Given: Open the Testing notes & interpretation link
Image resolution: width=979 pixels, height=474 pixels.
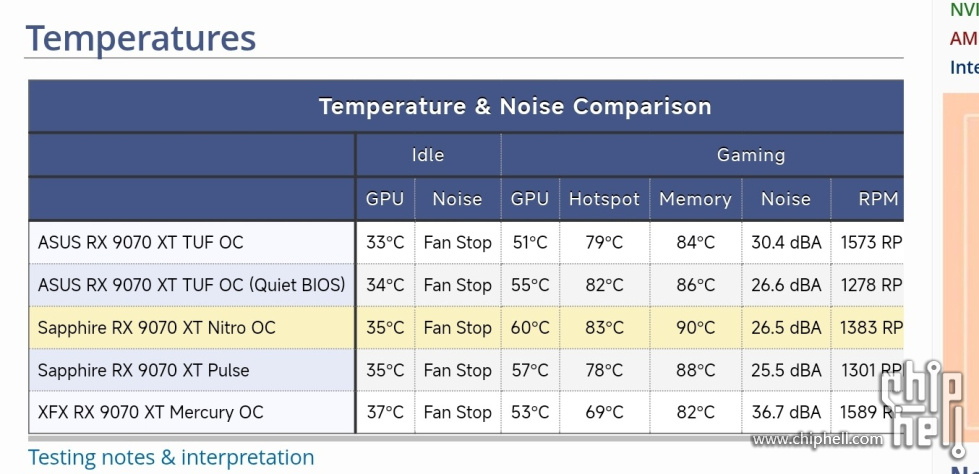Looking at the screenshot, I should coord(170,457).
